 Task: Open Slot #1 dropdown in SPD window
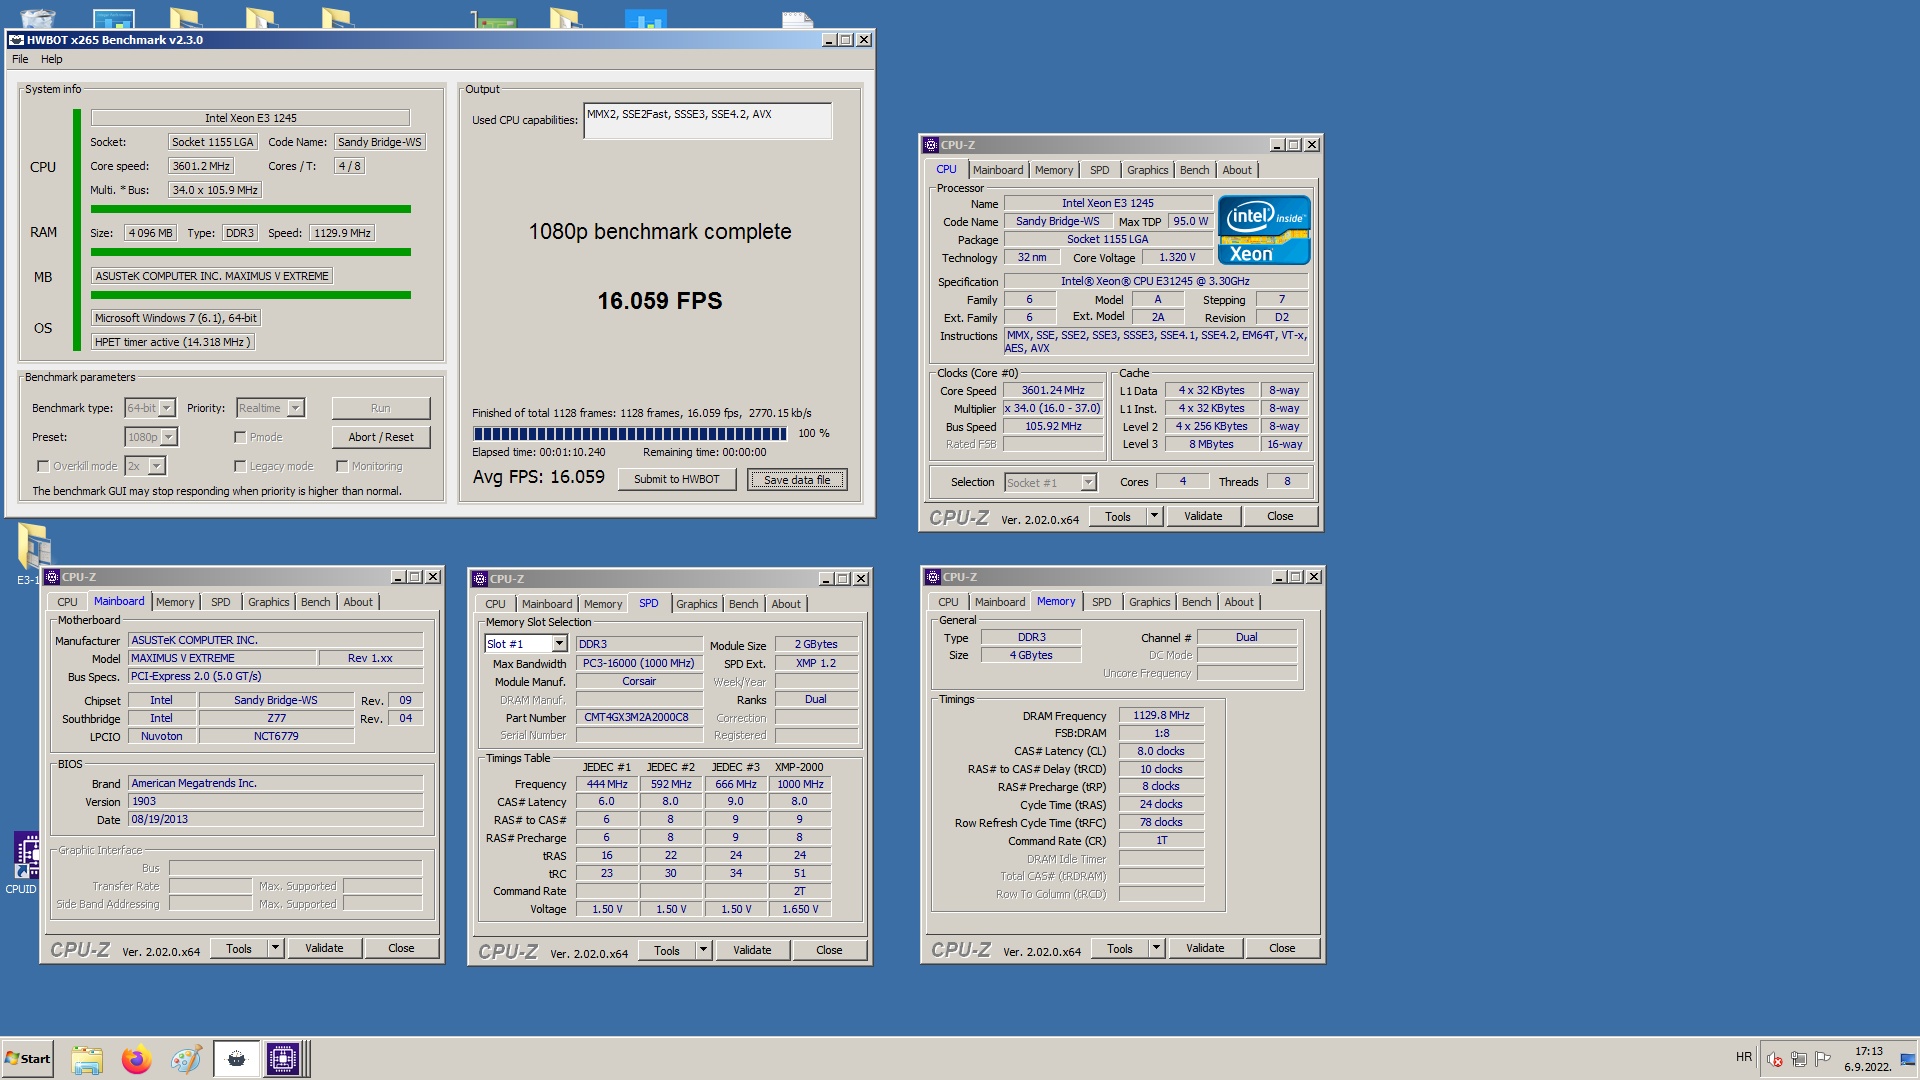[526, 644]
